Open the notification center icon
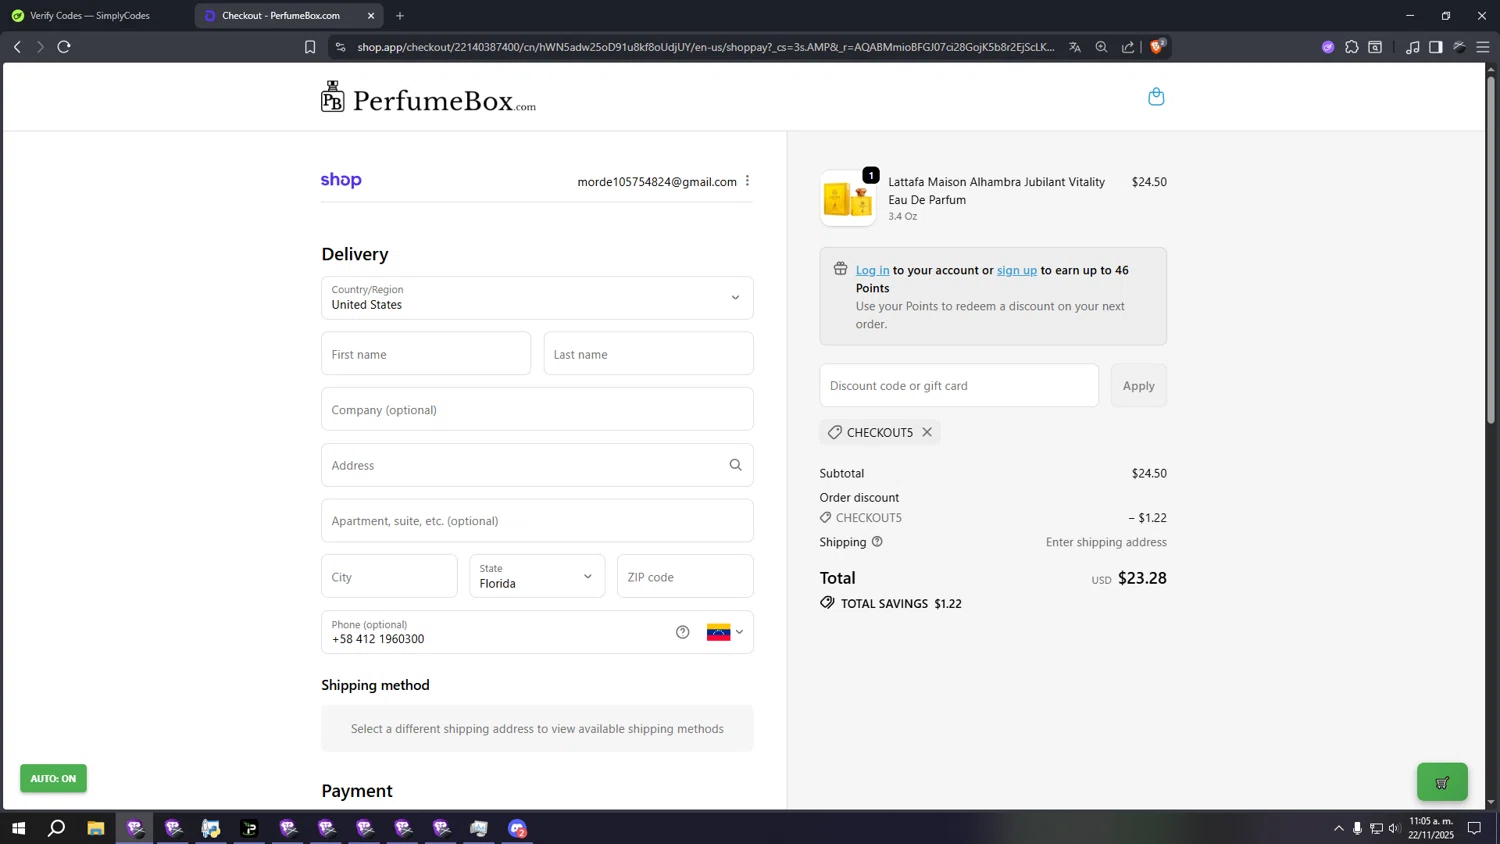This screenshot has height=844, width=1500. click(1474, 828)
